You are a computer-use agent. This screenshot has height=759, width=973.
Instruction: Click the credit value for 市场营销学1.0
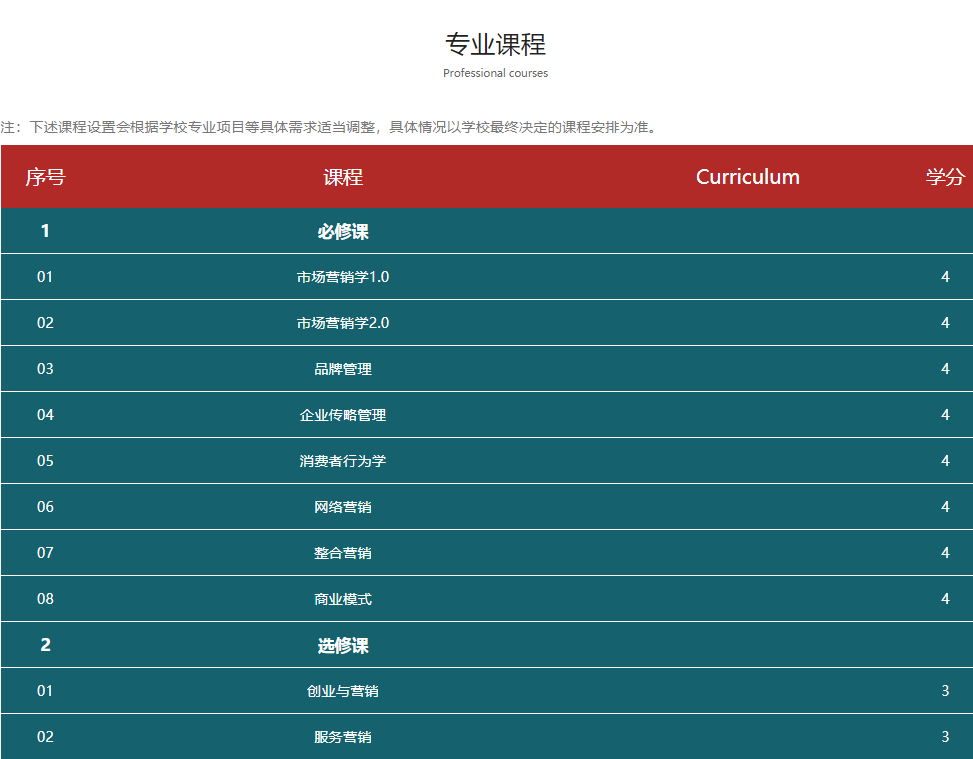[x=945, y=277]
